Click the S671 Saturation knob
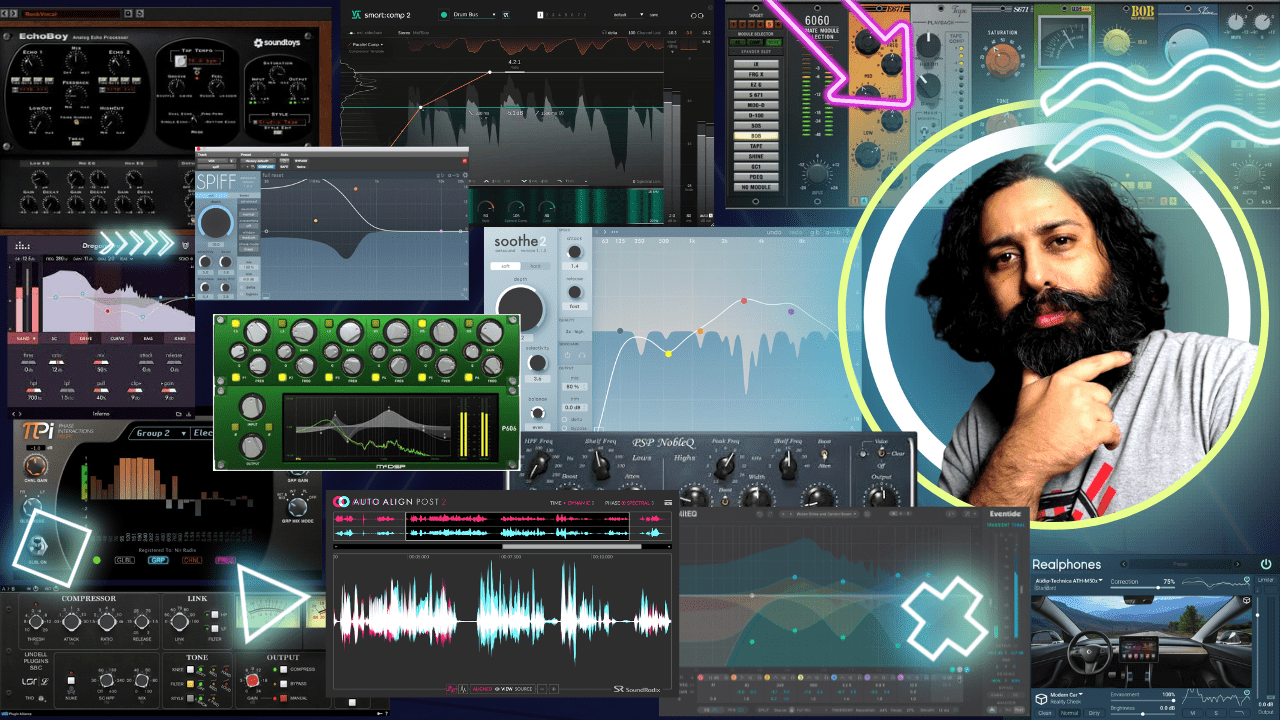Screen dimensions: 1280x720 click(1002, 61)
